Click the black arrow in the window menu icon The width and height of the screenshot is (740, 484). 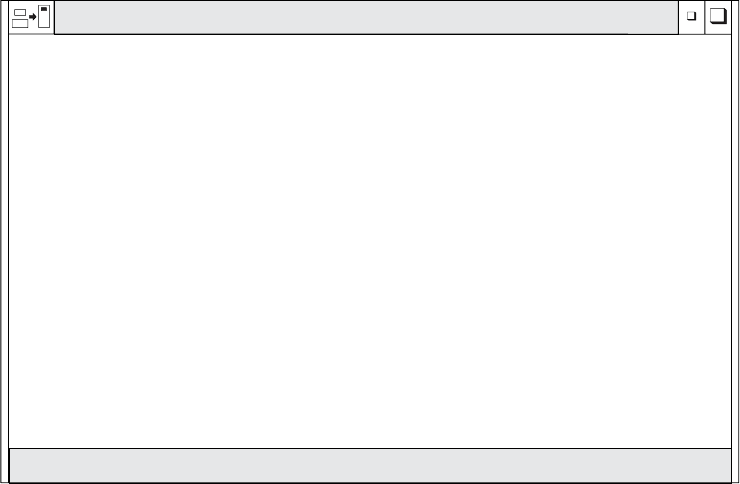[x=33, y=17]
